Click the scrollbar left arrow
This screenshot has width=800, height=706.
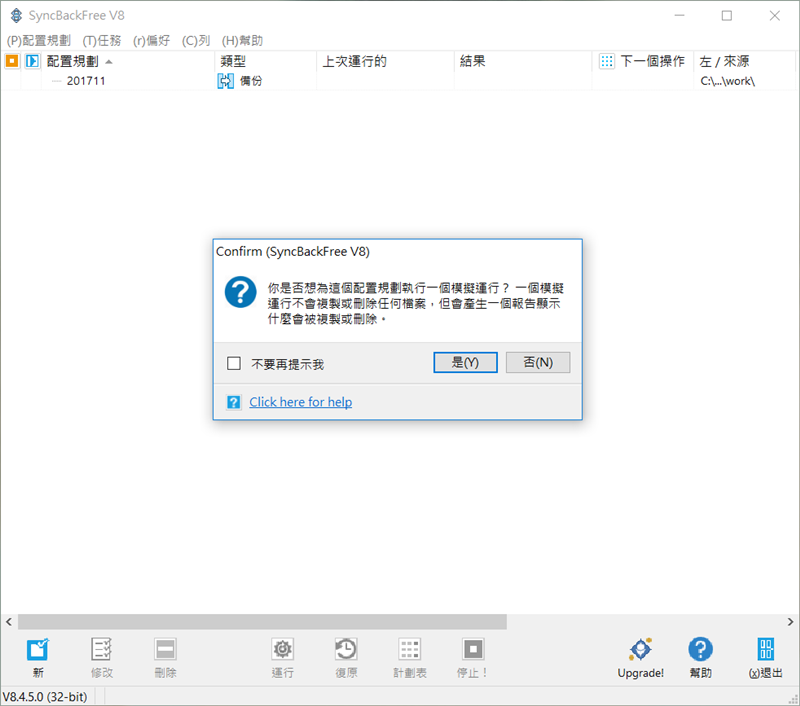pos(9,622)
